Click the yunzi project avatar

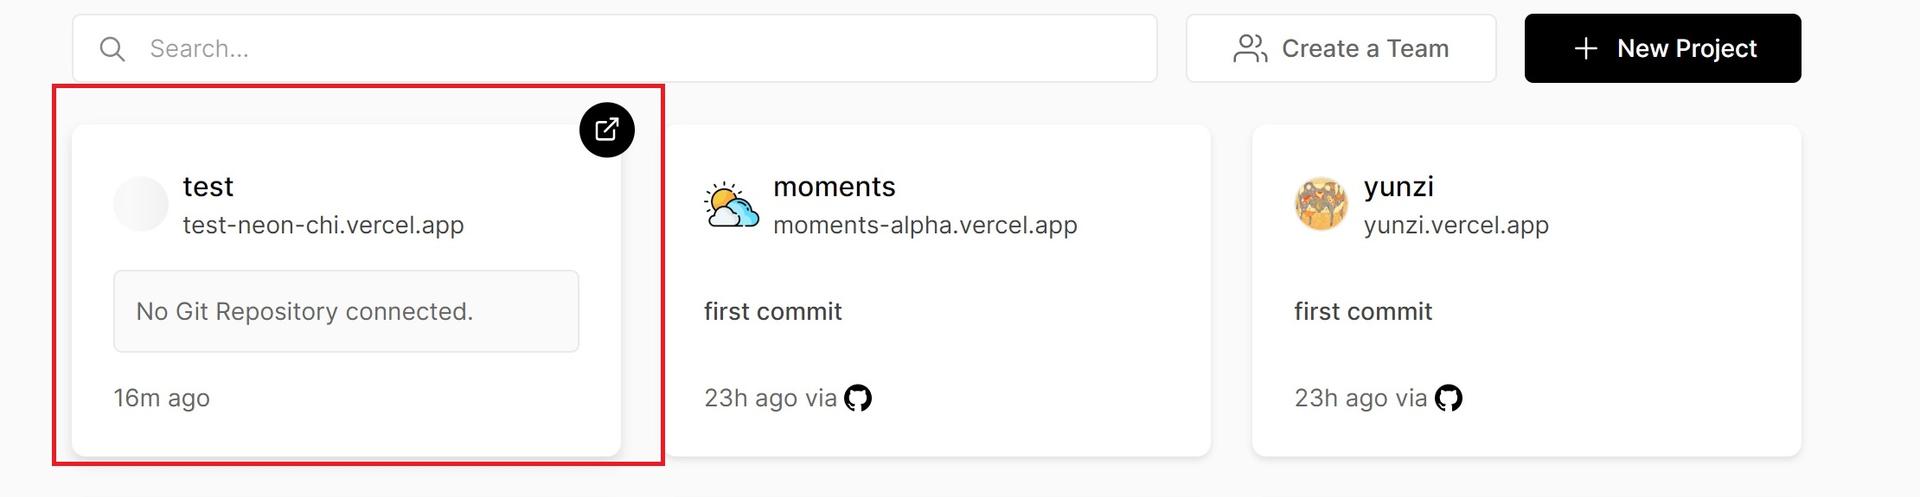coord(1321,204)
